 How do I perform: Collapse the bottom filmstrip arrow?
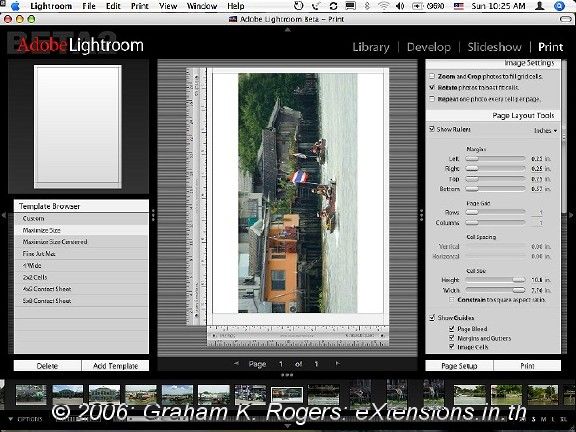[288, 426]
